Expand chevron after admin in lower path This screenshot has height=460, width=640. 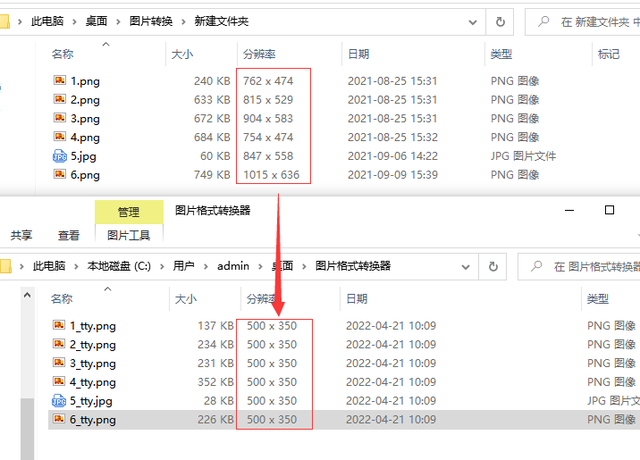point(260,267)
